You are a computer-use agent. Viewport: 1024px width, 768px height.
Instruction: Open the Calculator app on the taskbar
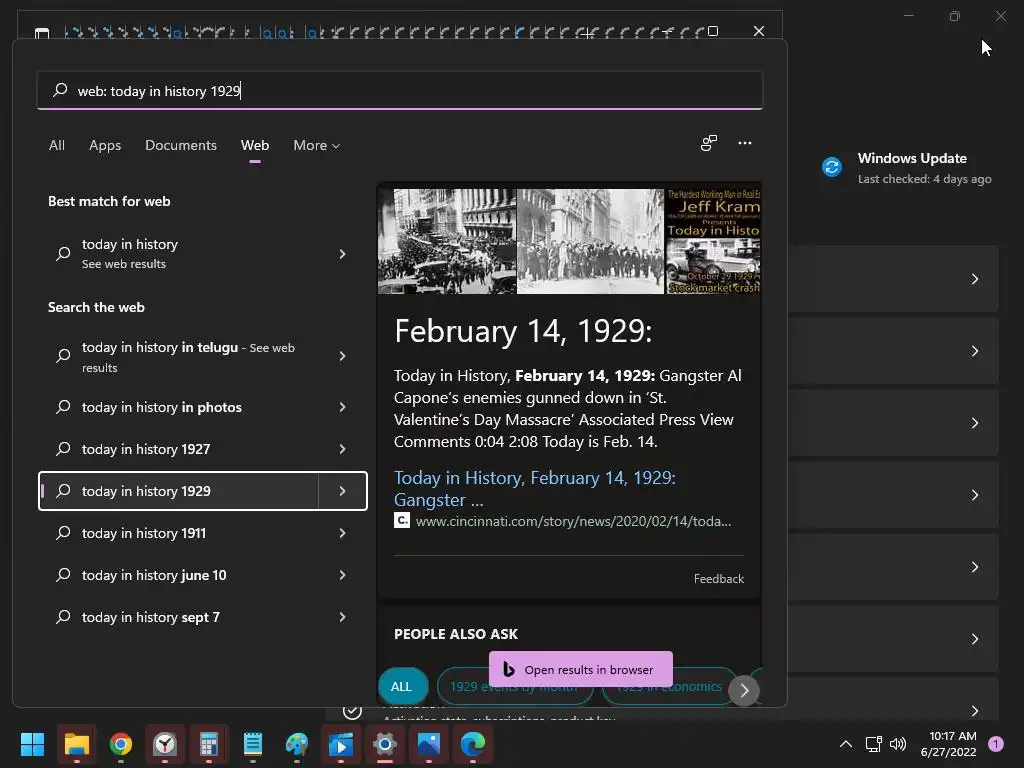click(x=209, y=744)
